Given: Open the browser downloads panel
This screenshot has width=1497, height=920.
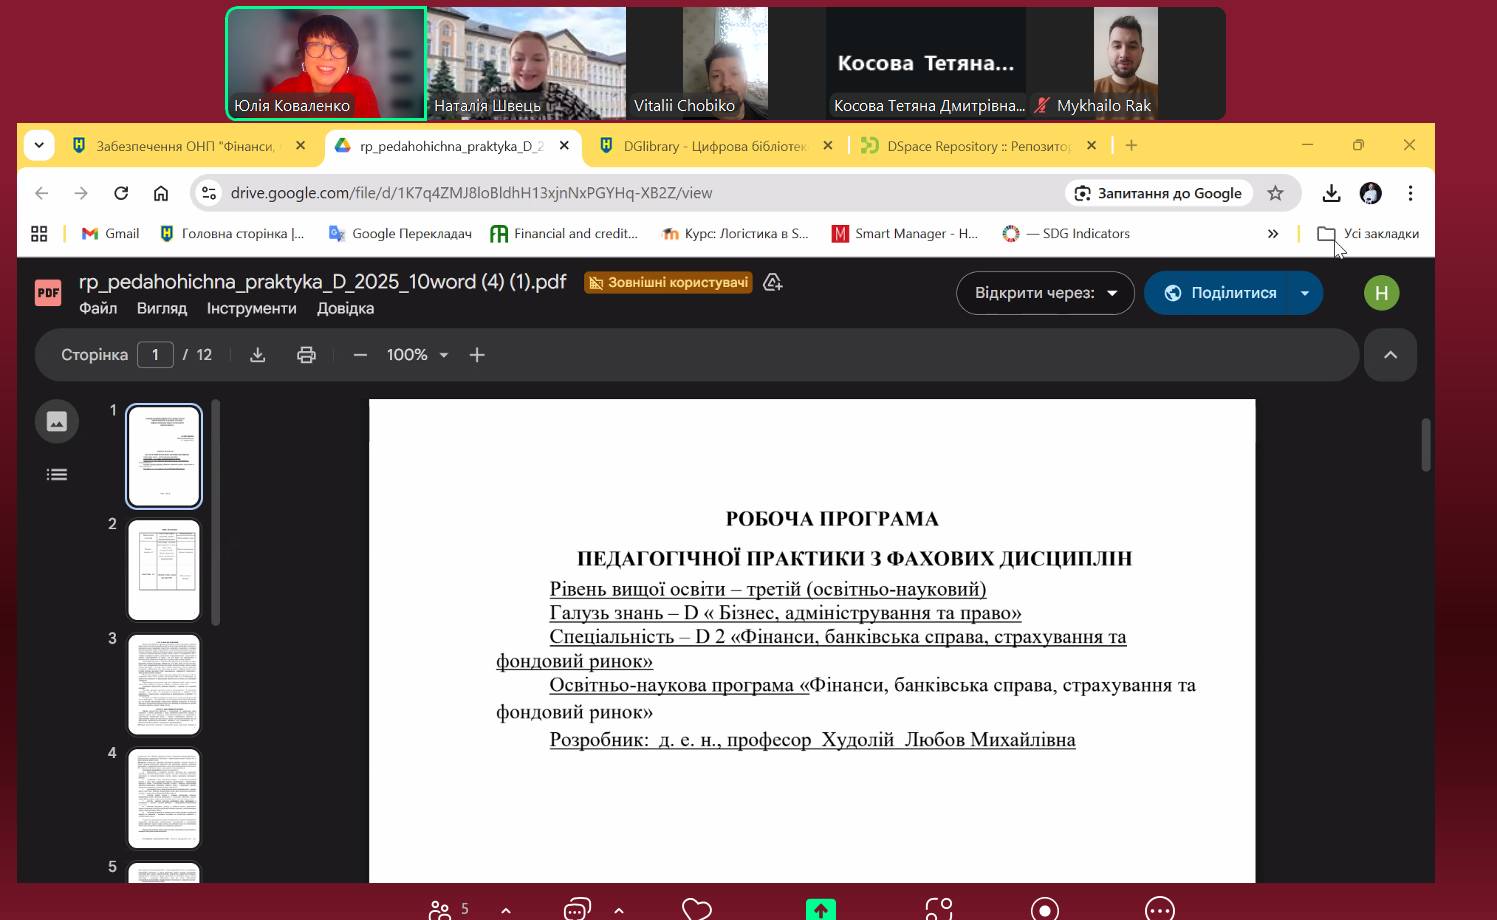Looking at the screenshot, I should 1331,193.
